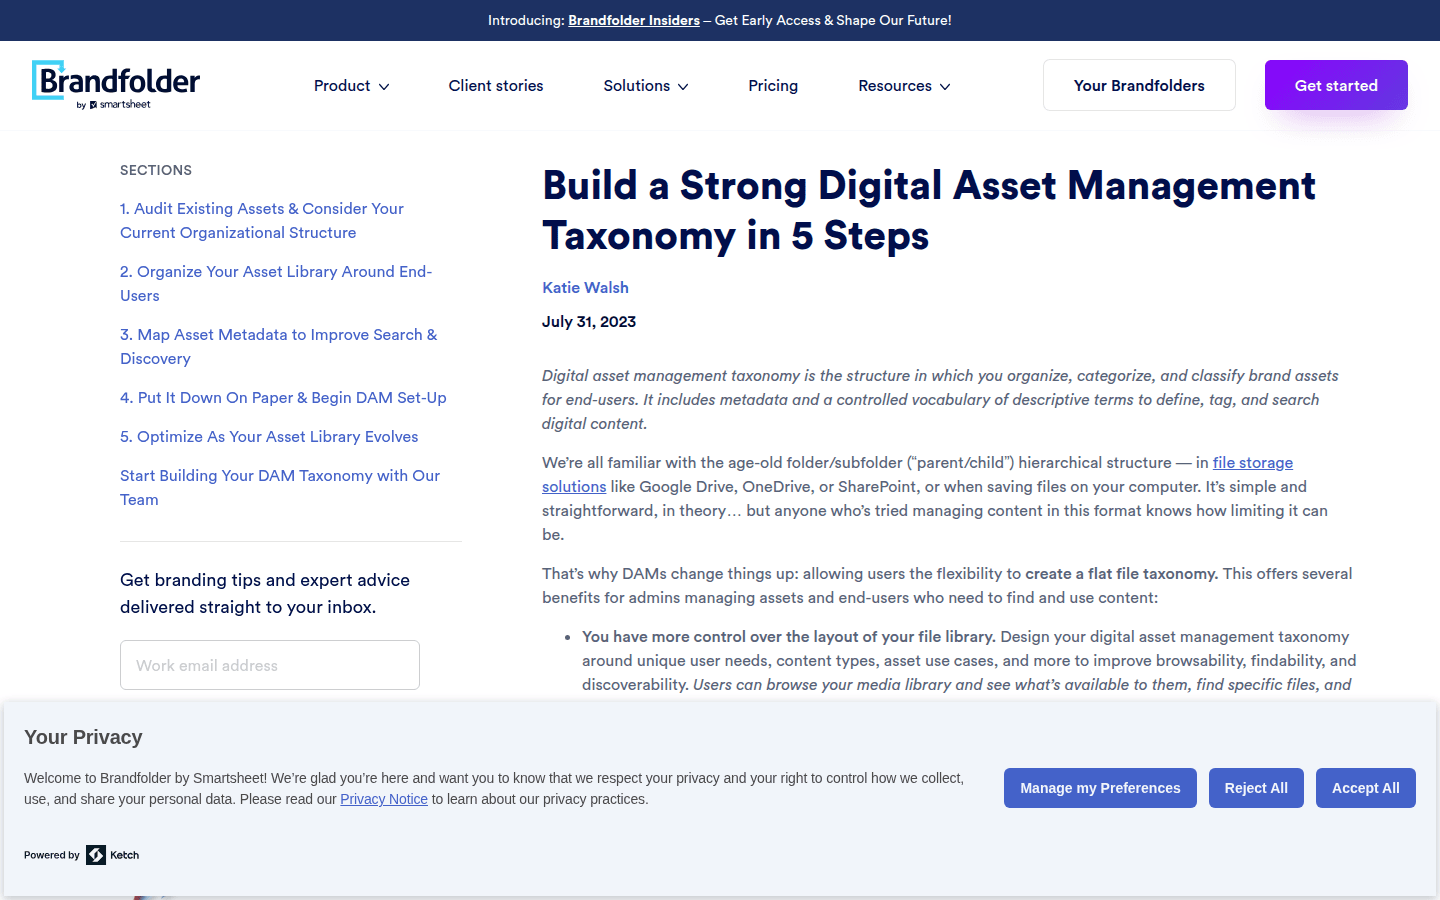1440x900 pixels.
Task: Open the Privacy Notice link
Action: coord(384,799)
